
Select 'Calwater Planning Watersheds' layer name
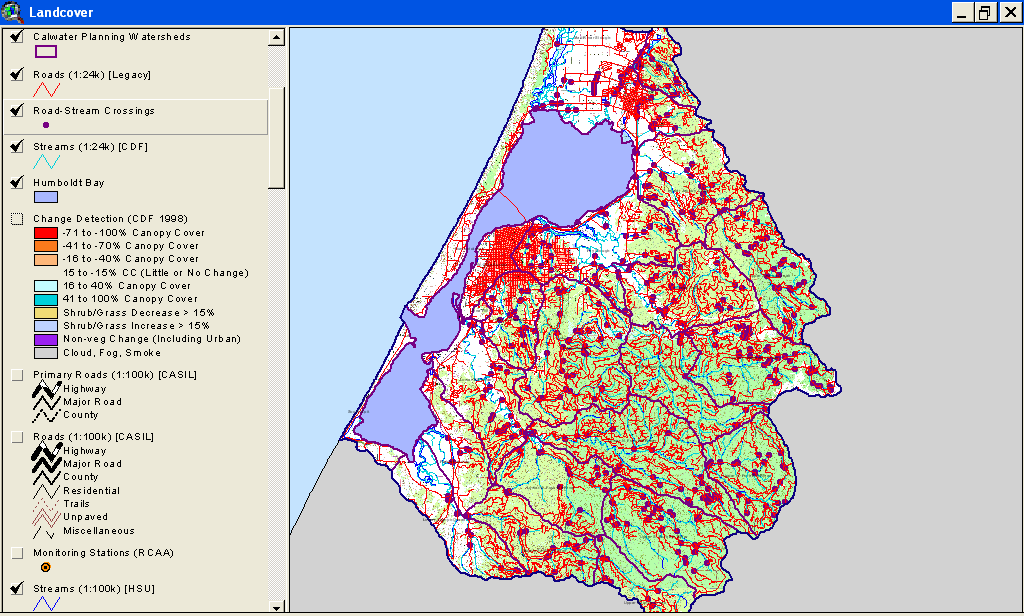(112, 37)
